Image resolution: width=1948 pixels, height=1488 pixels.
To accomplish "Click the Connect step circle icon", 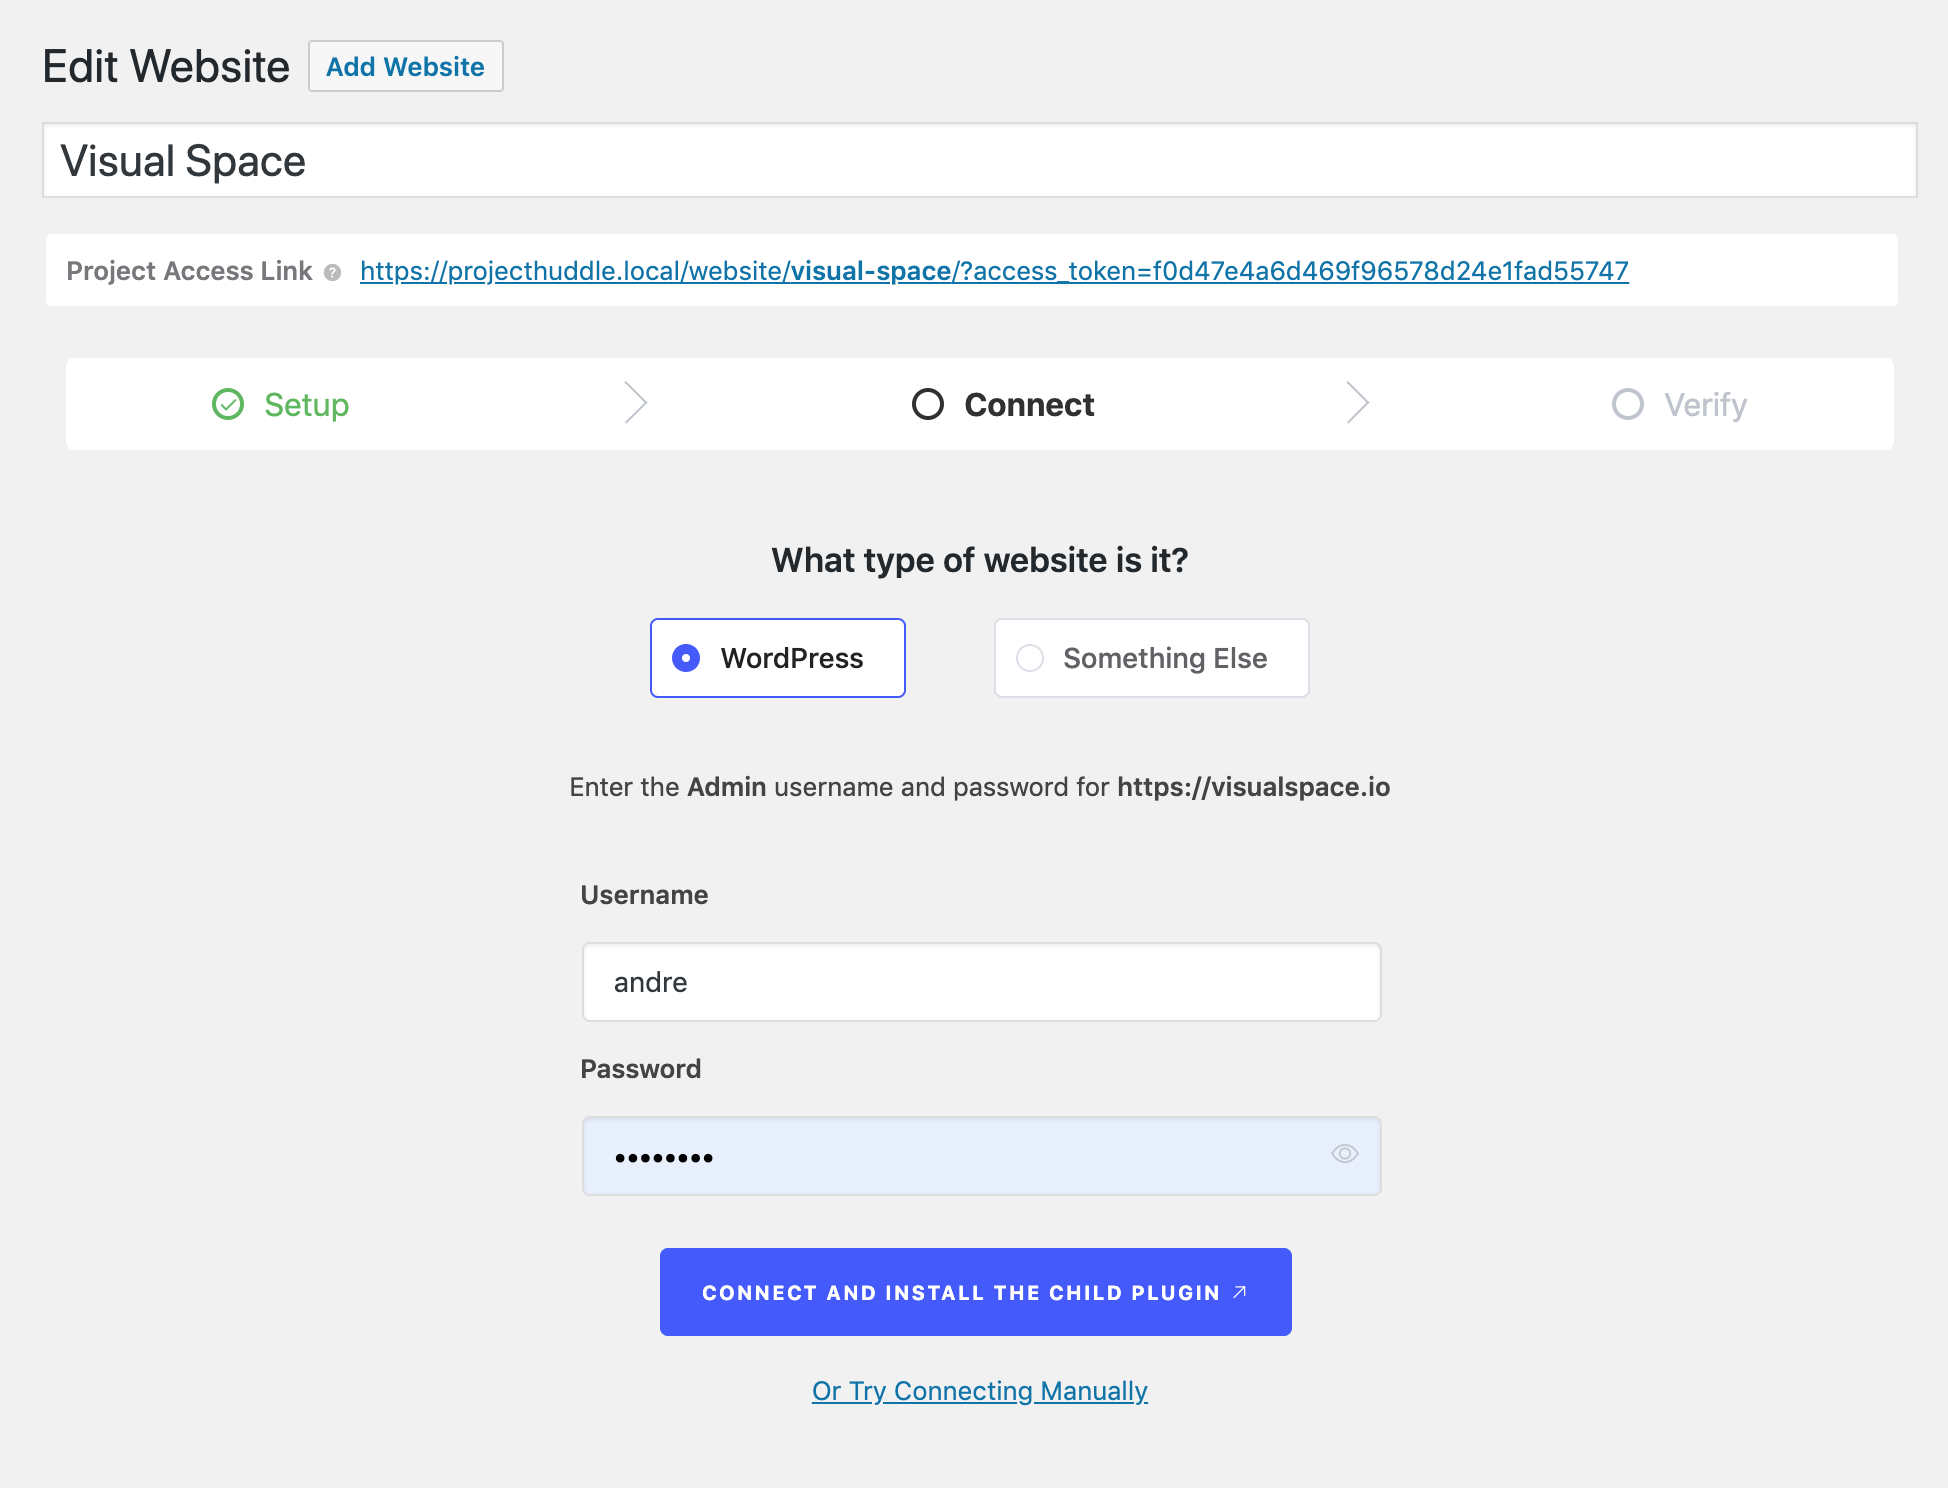I will 927,404.
